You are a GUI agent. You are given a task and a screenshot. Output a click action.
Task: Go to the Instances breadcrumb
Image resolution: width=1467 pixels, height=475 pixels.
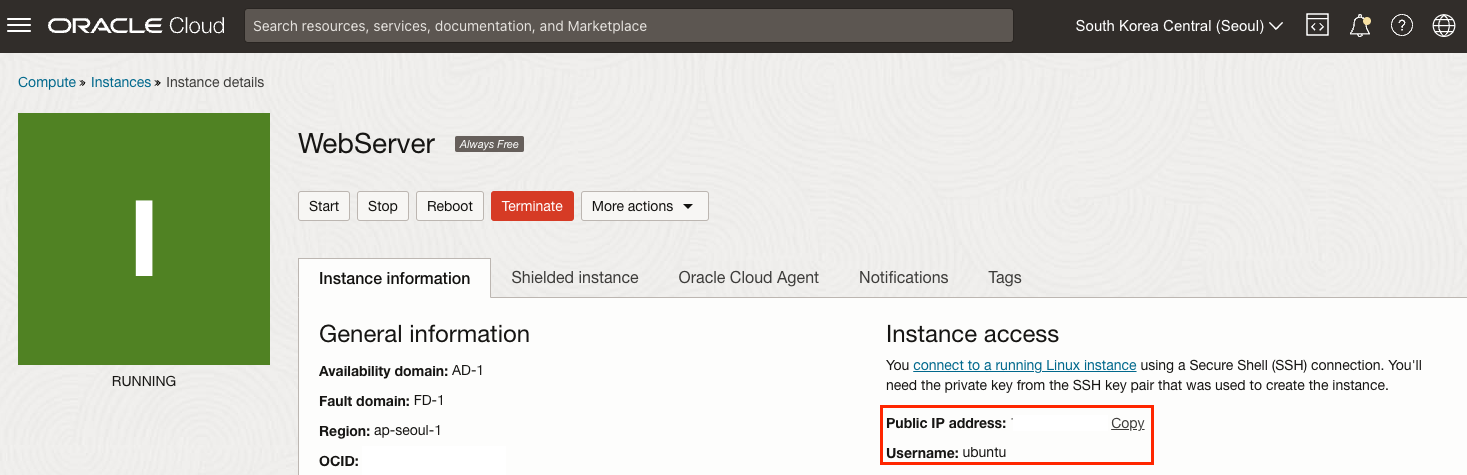click(120, 82)
